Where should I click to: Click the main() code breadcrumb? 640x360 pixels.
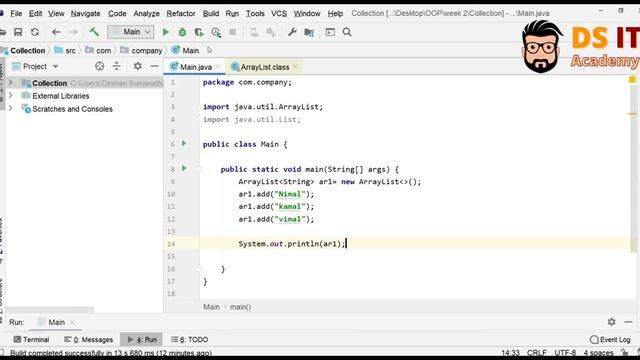point(240,307)
